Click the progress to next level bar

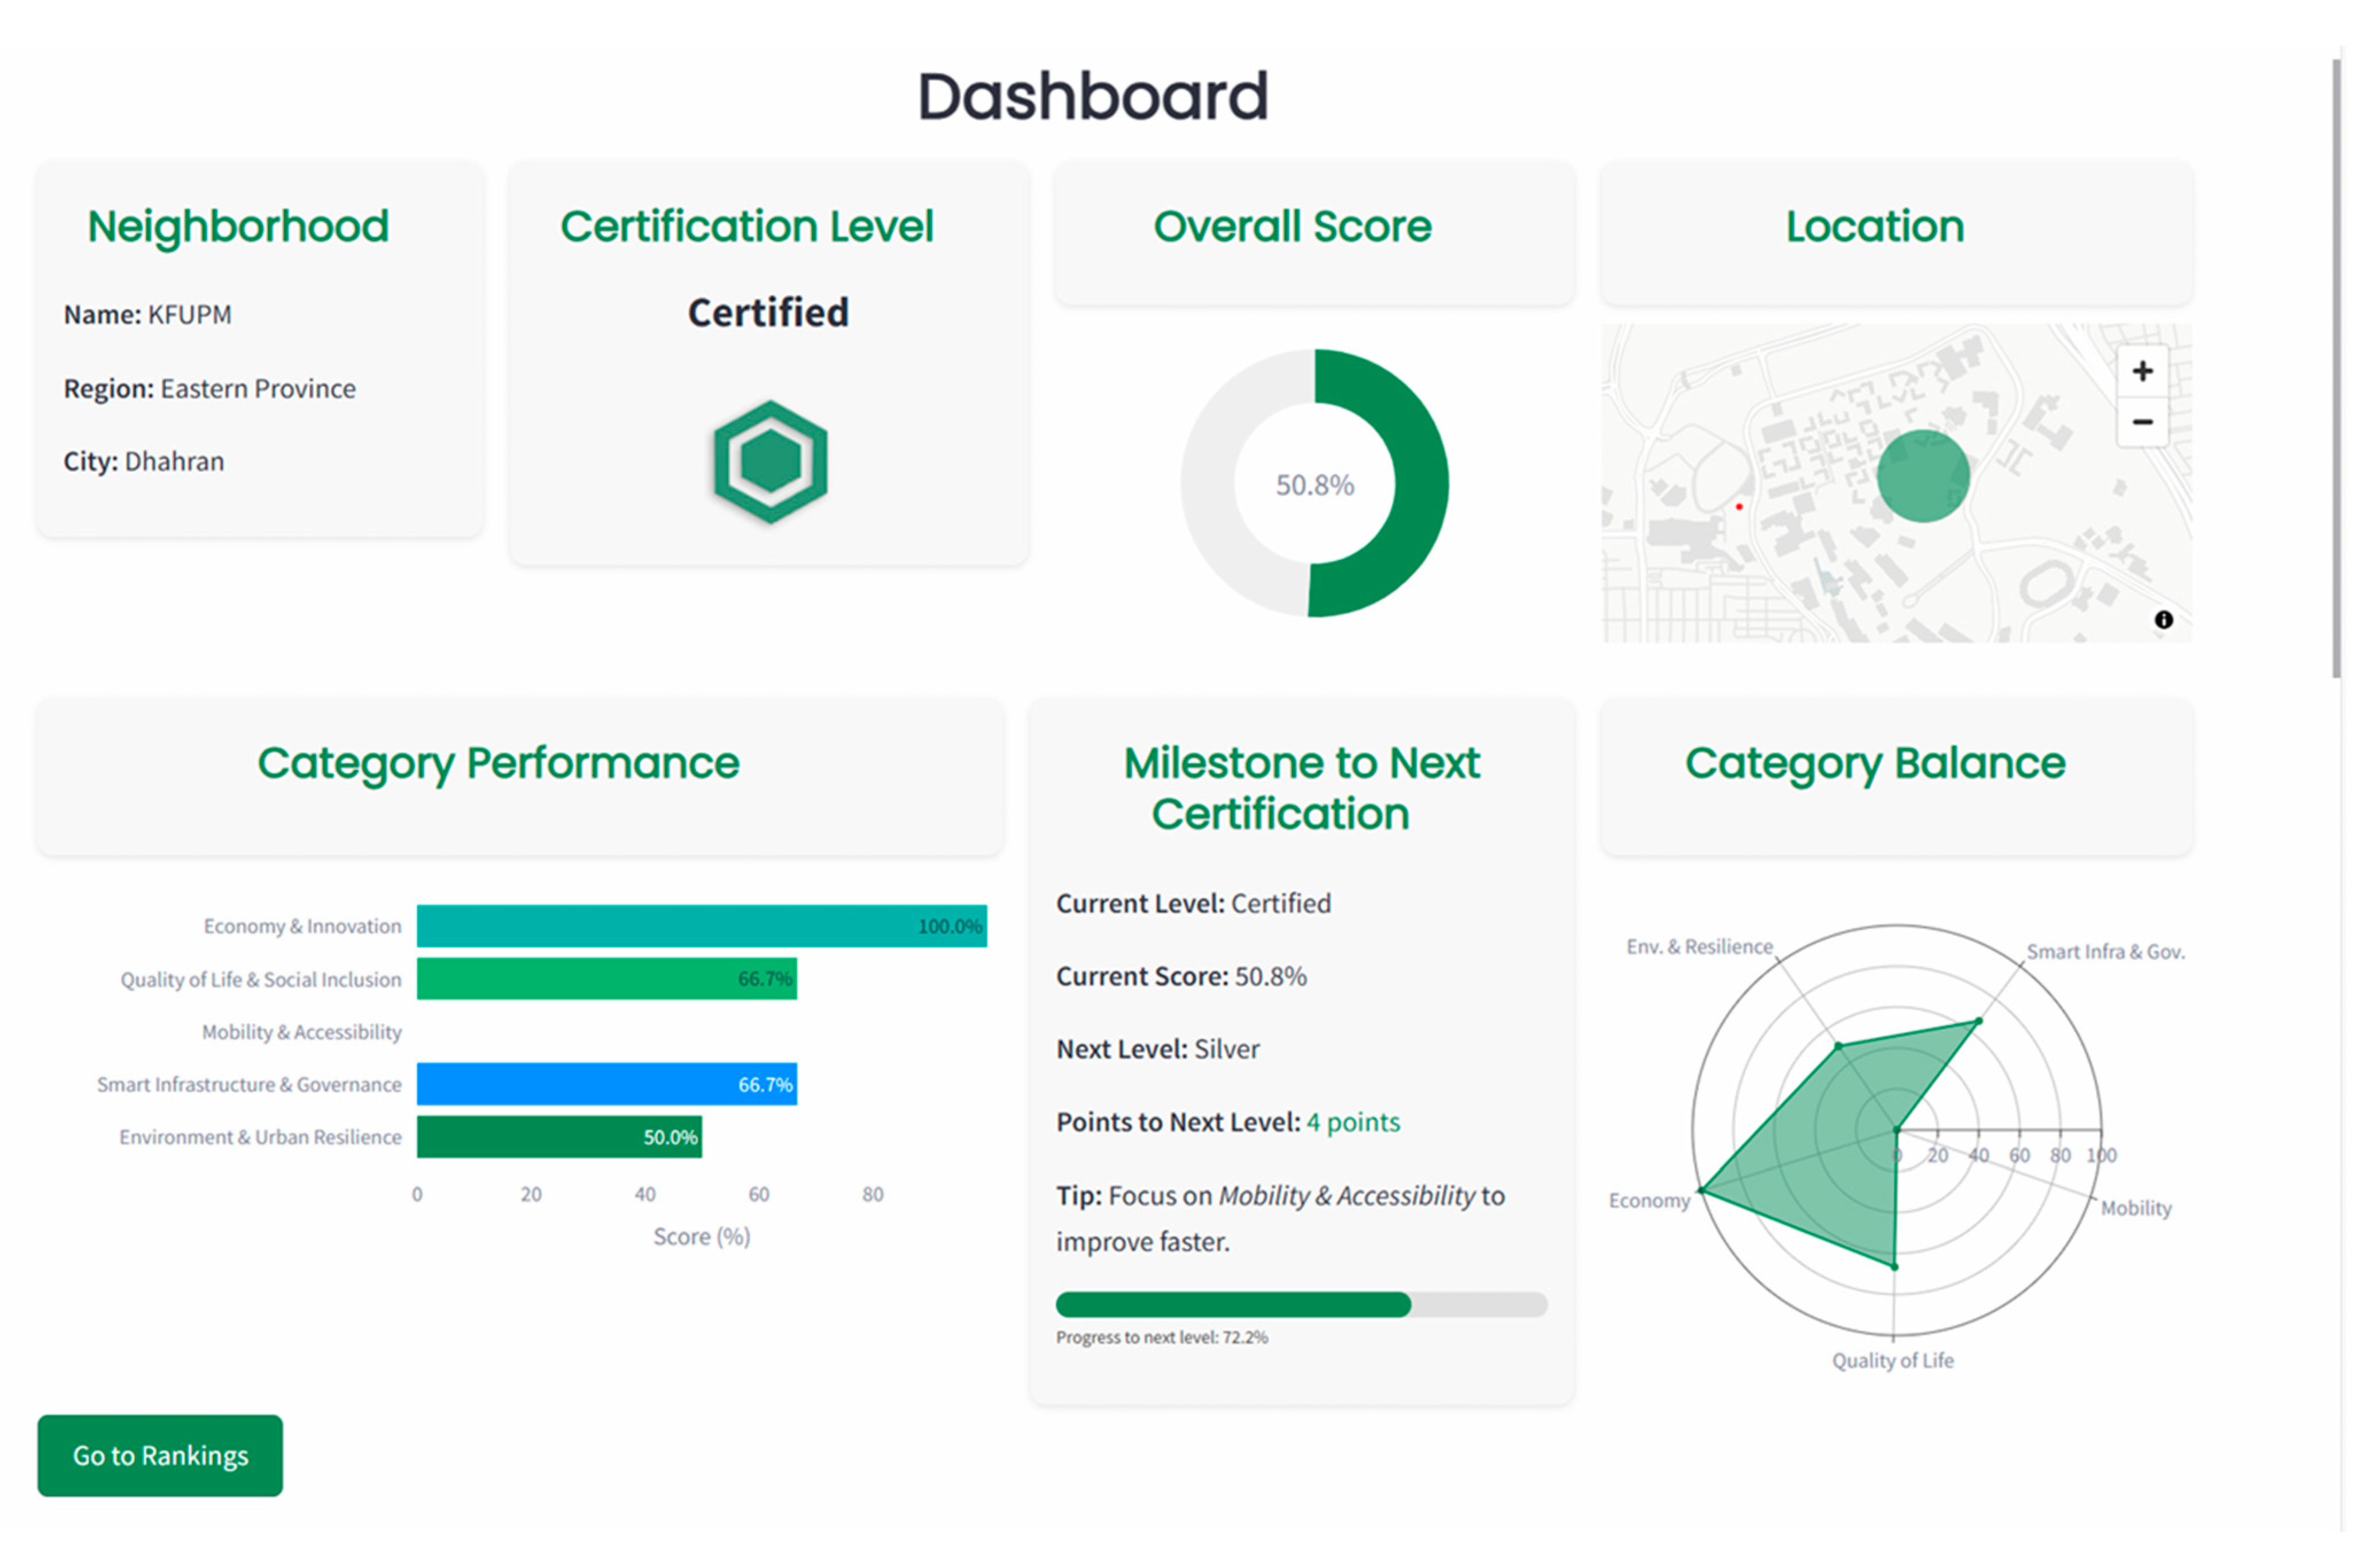(x=1300, y=1304)
